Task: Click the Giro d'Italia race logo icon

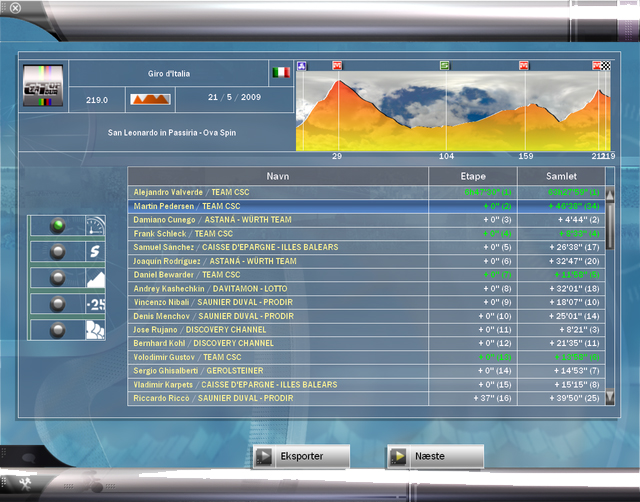Action: pyautogui.click(x=43, y=86)
